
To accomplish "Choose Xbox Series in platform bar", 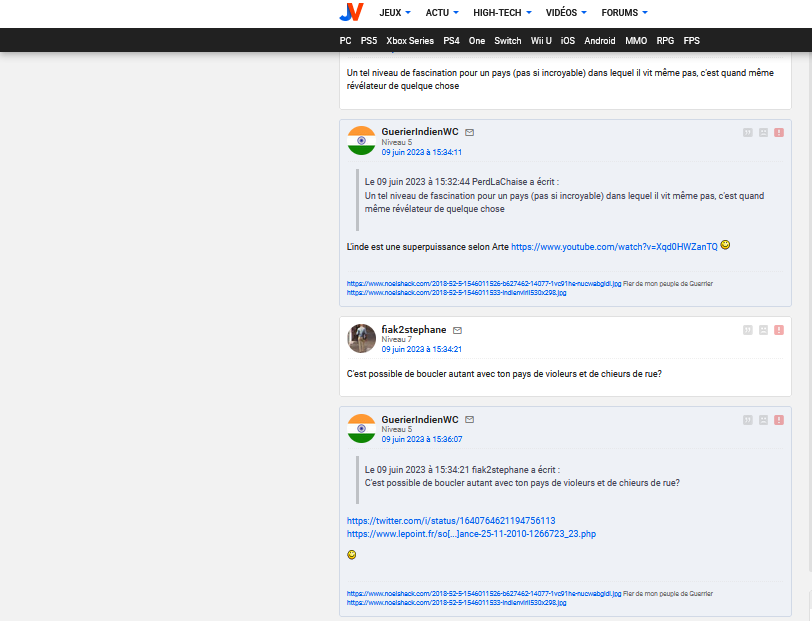I will point(410,41).
